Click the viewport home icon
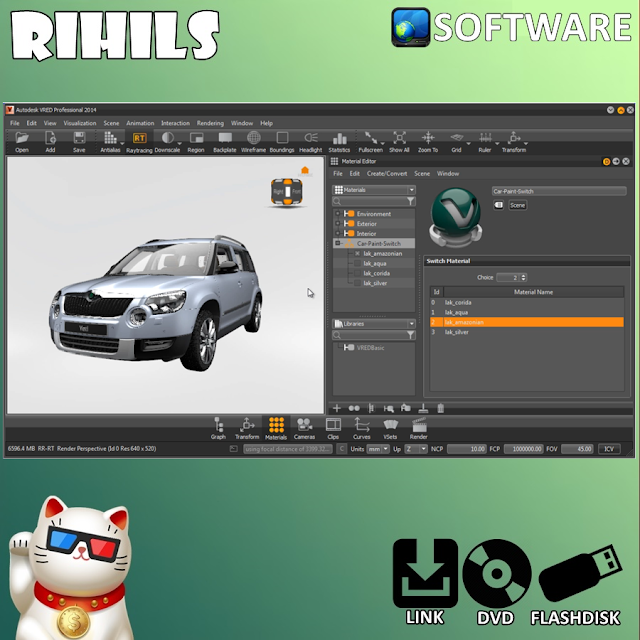The height and width of the screenshot is (640, 640). [x=305, y=170]
